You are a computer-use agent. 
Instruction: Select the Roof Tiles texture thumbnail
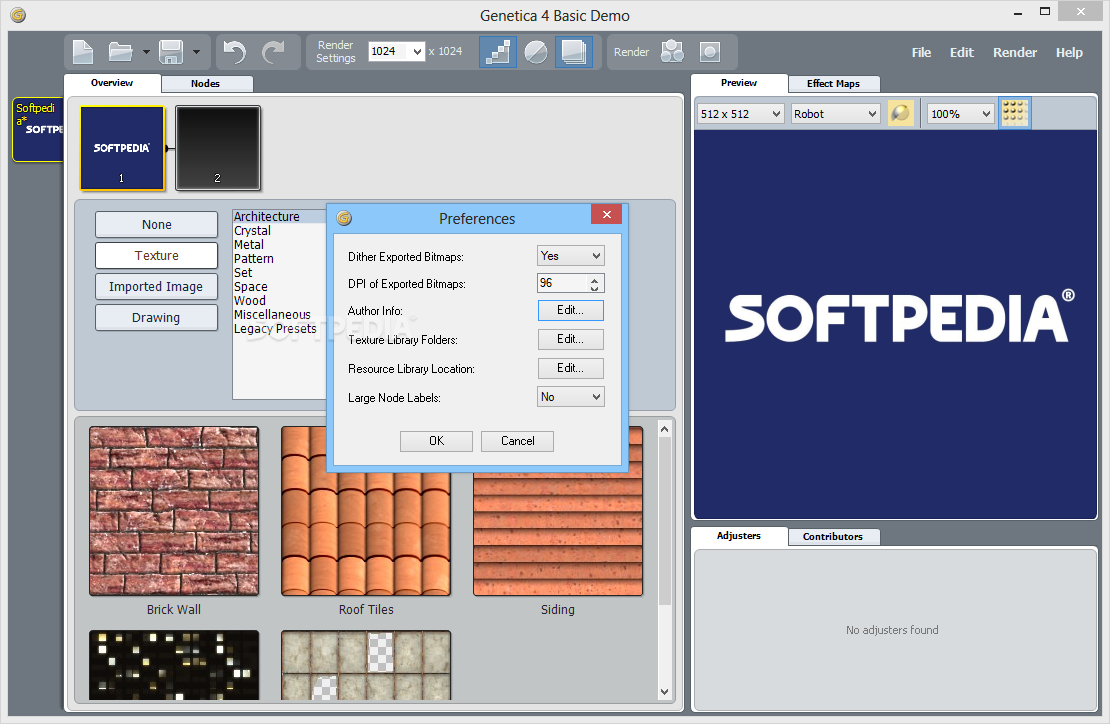366,511
